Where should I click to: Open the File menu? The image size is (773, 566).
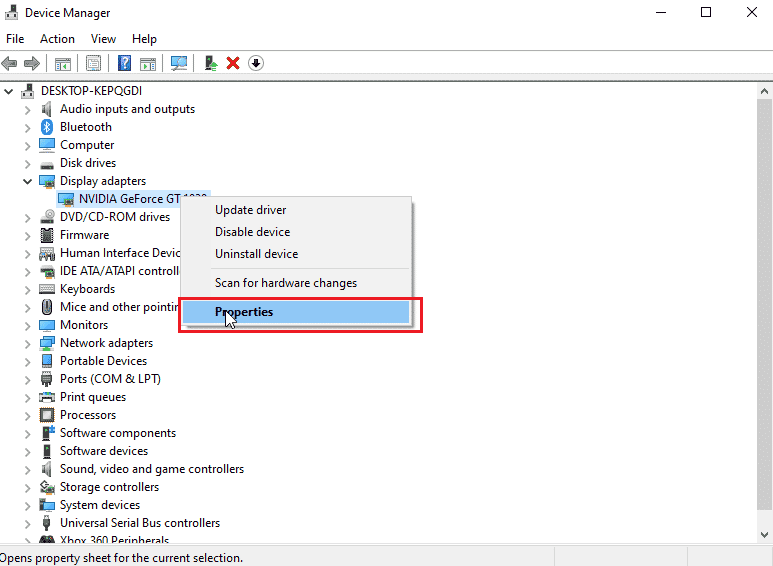coord(15,39)
